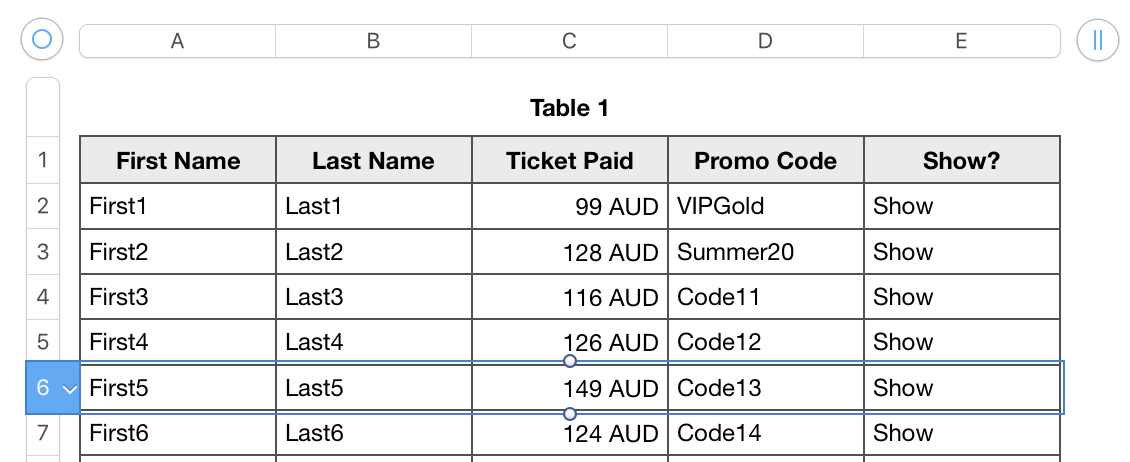The height and width of the screenshot is (462, 1130).
Task: Click the top row selection handle dot
Action: [570, 361]
